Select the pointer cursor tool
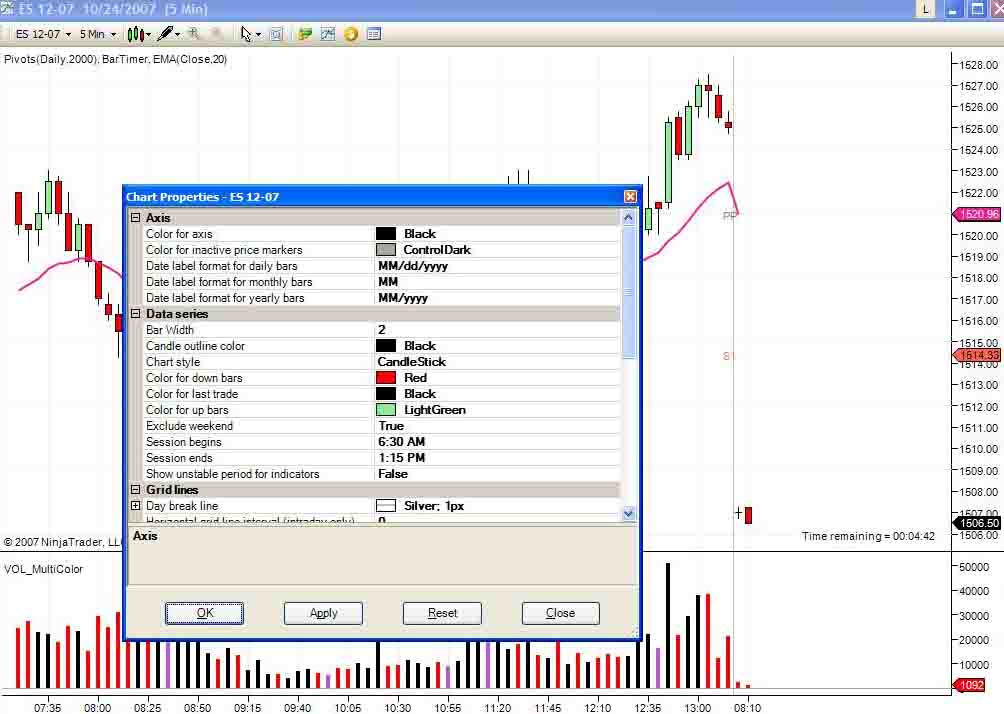 tap(246, 34)
